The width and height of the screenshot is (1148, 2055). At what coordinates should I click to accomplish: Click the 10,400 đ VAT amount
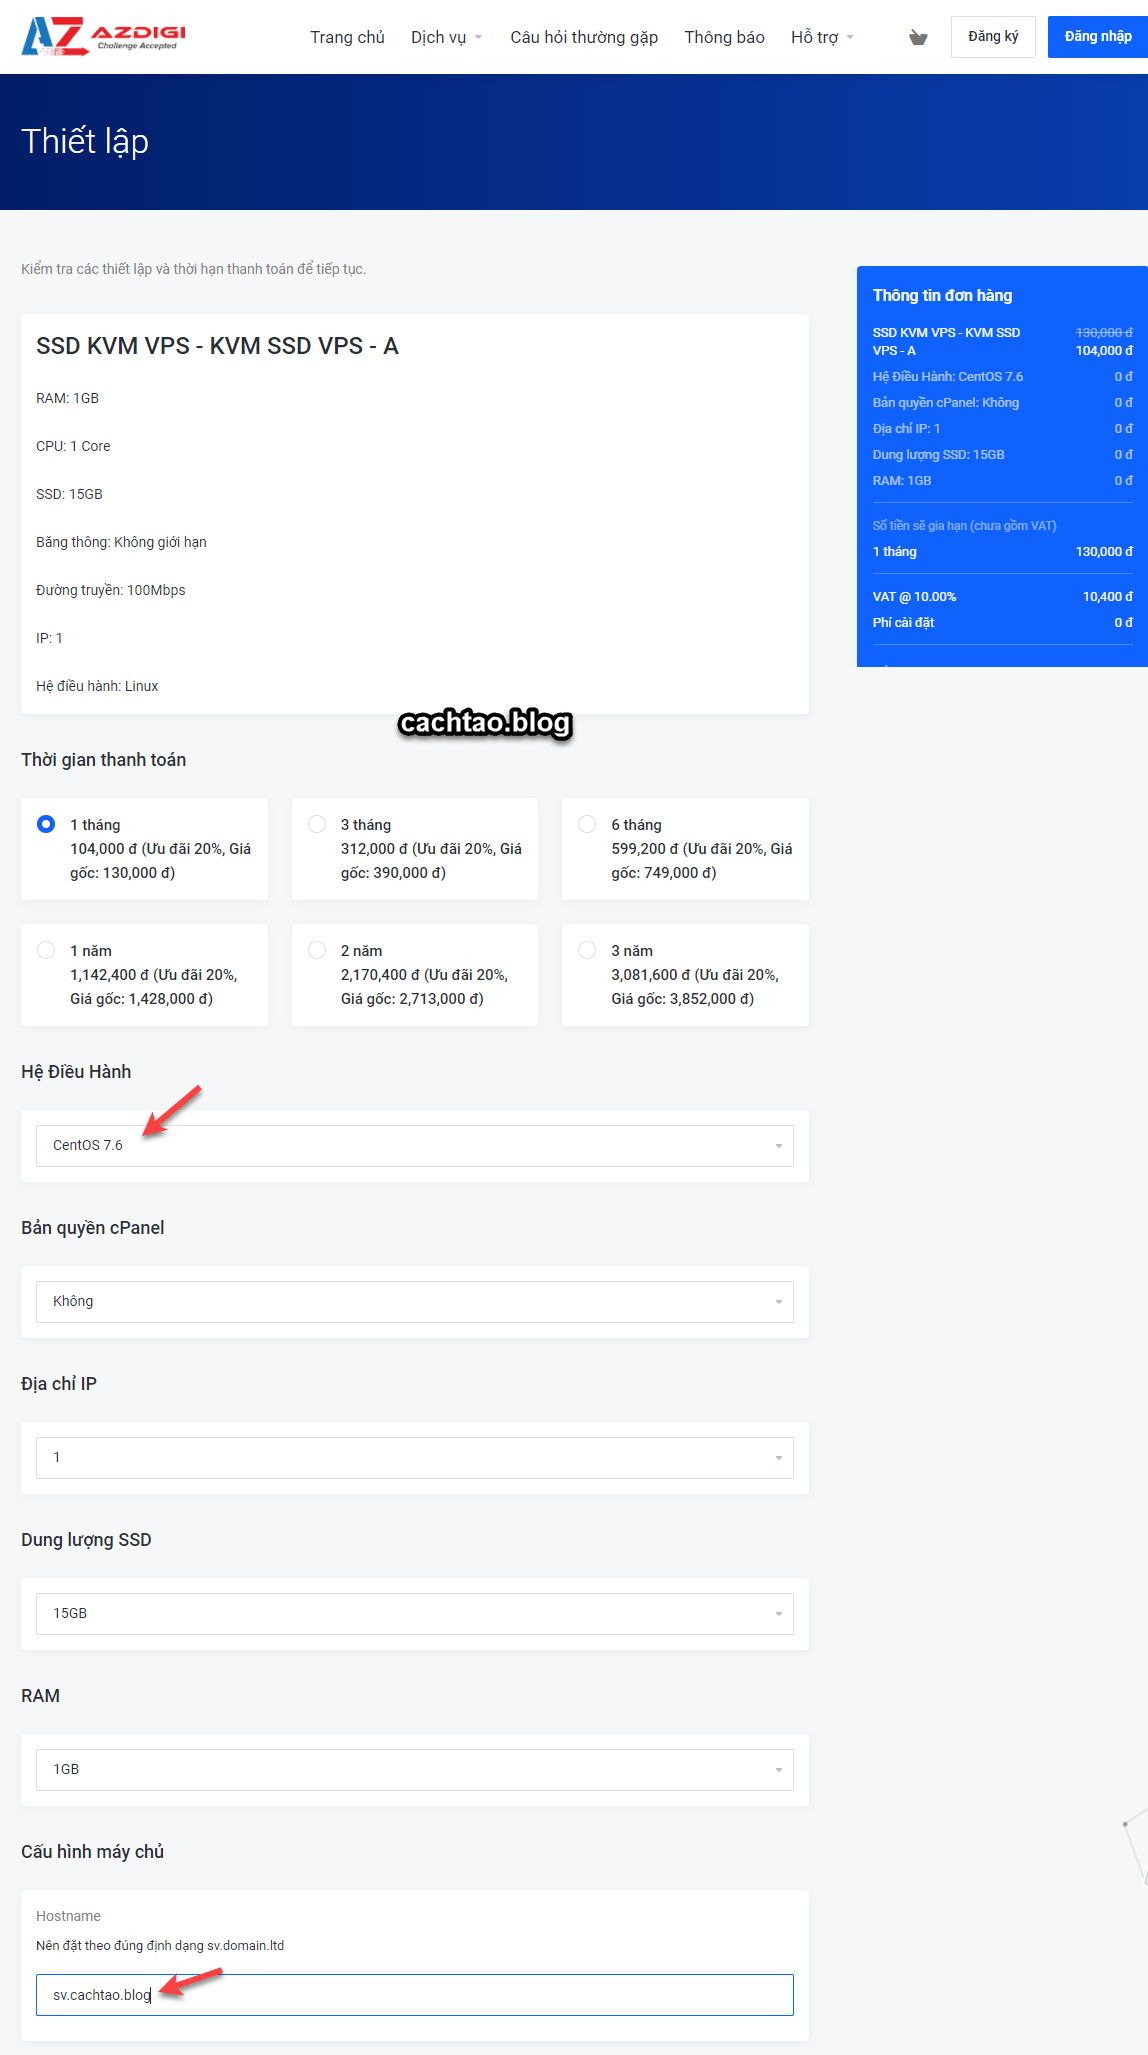[1108, 597]
